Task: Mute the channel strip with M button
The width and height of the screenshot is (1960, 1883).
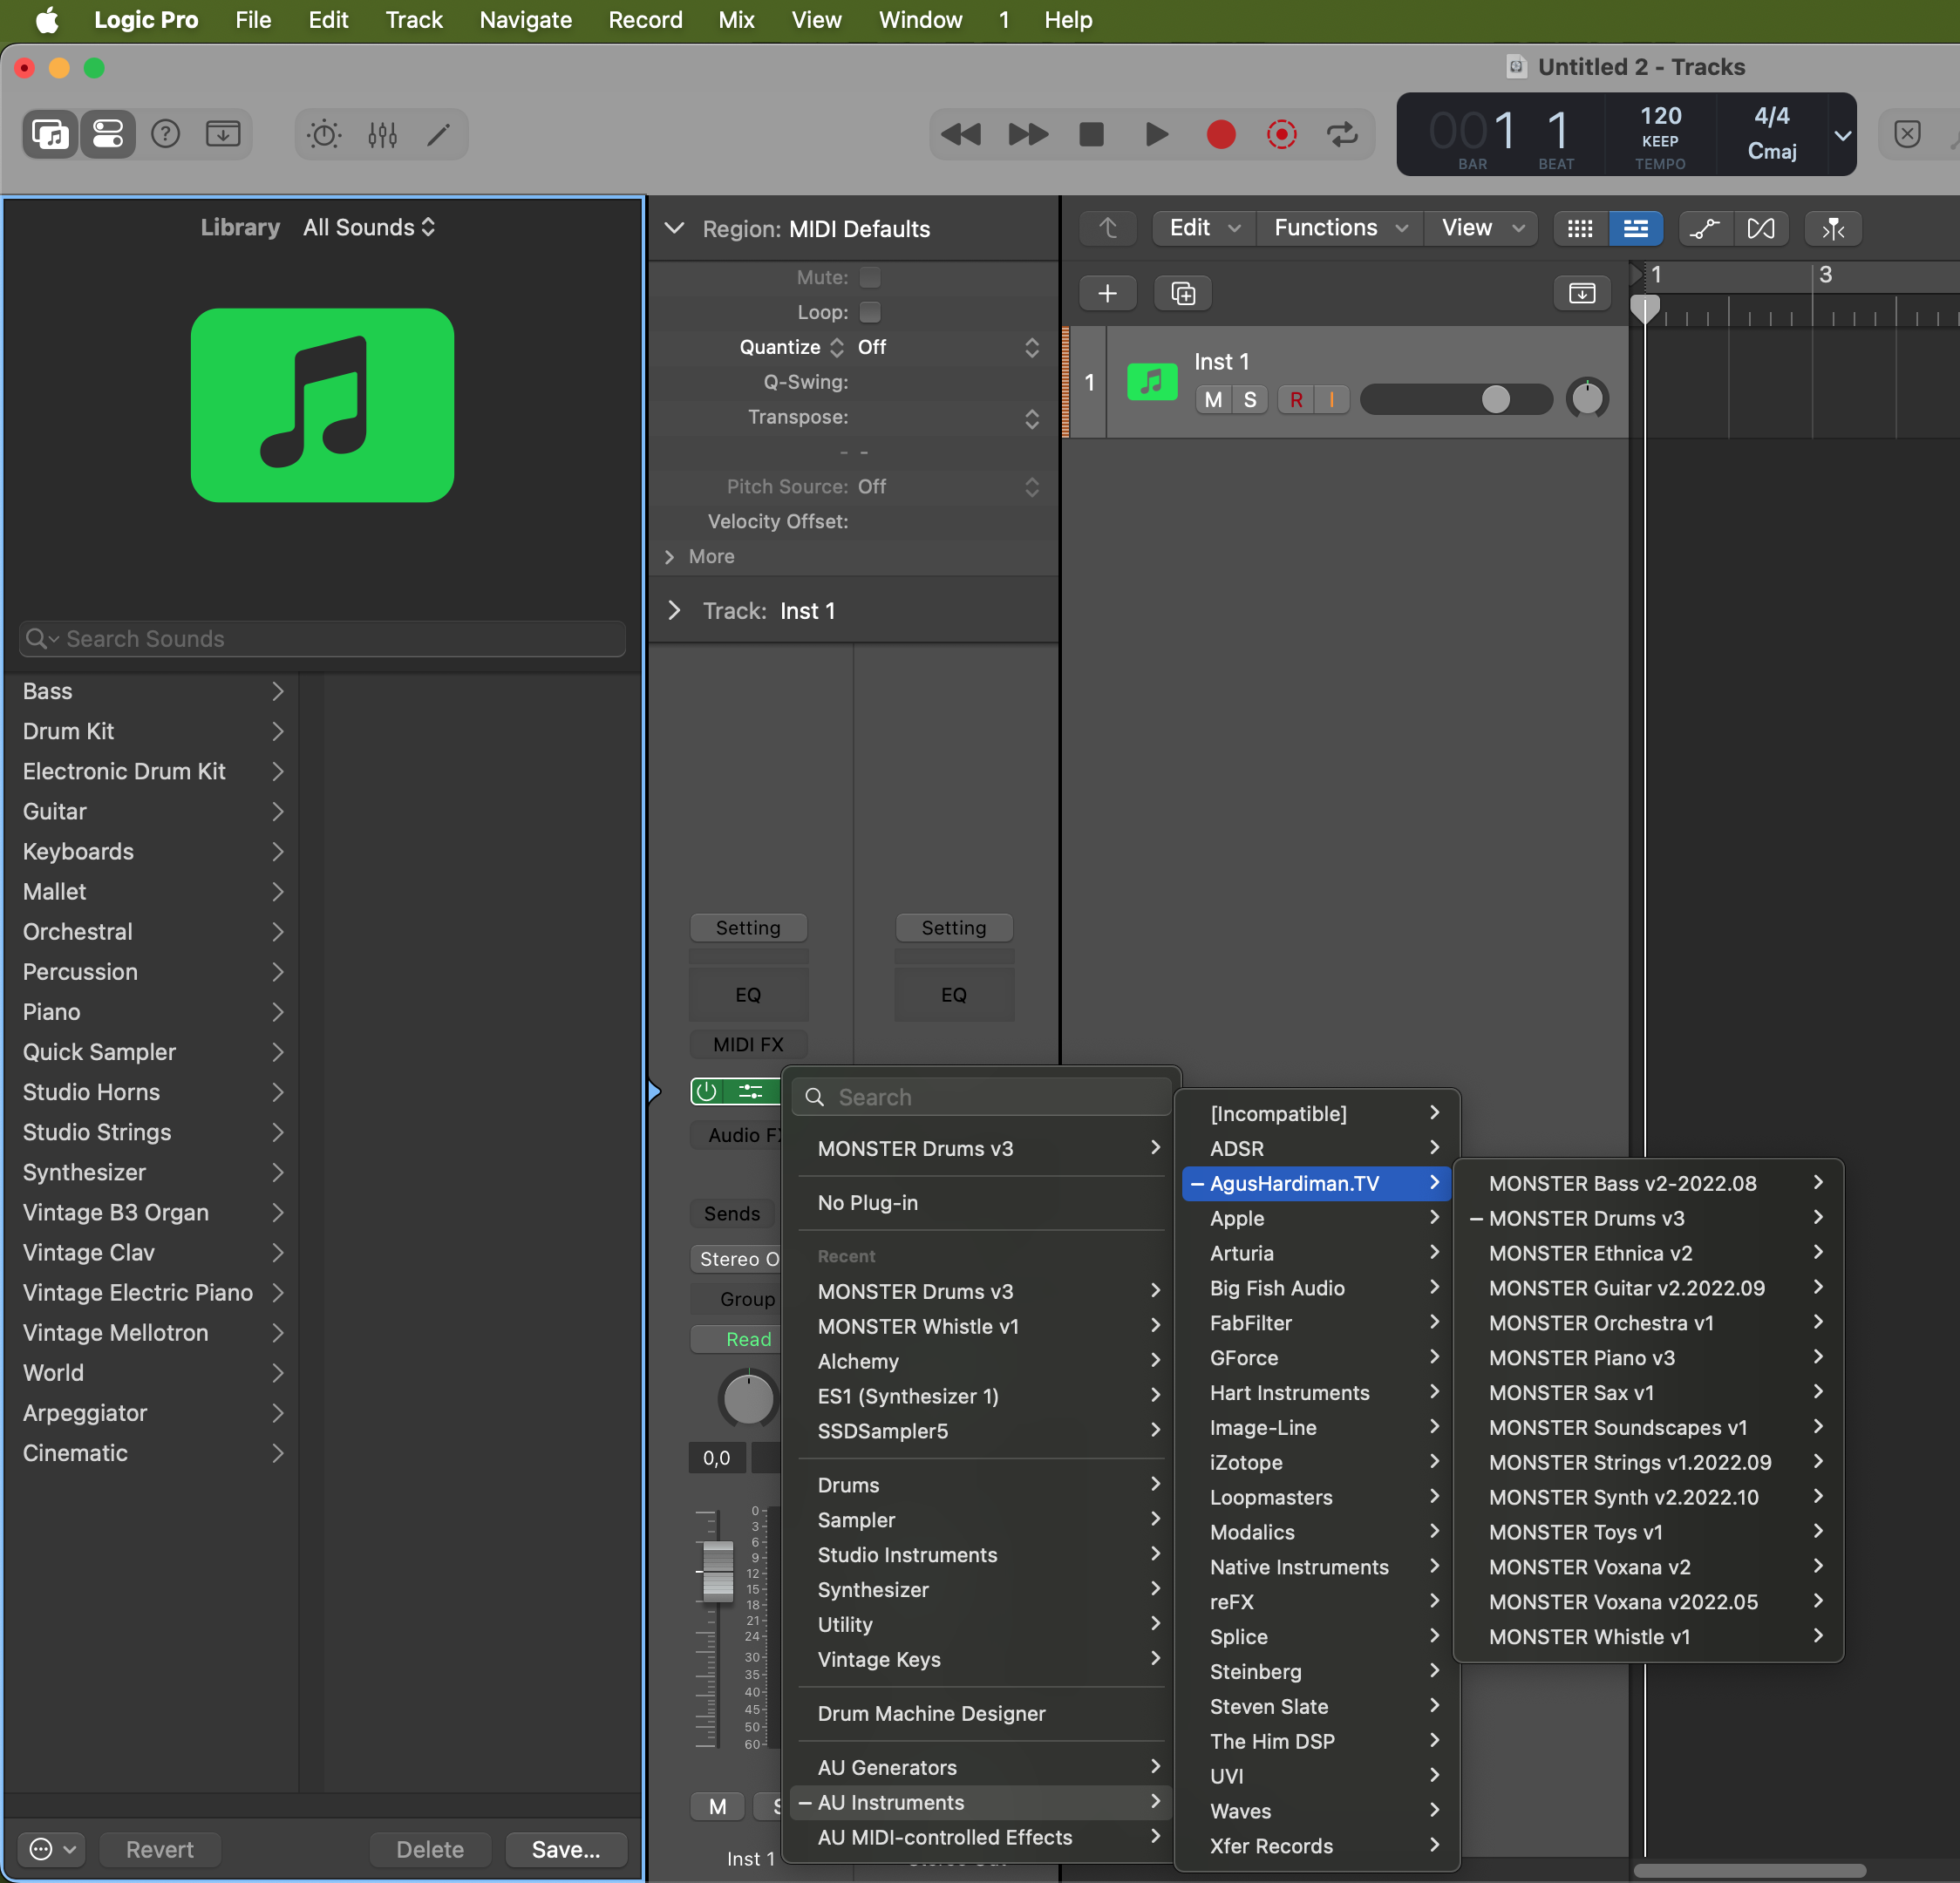Action: coord(717,1806)
